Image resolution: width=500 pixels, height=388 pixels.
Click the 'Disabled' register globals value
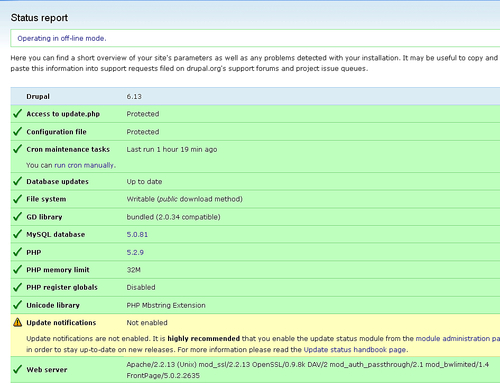click(x=141, y=287)
